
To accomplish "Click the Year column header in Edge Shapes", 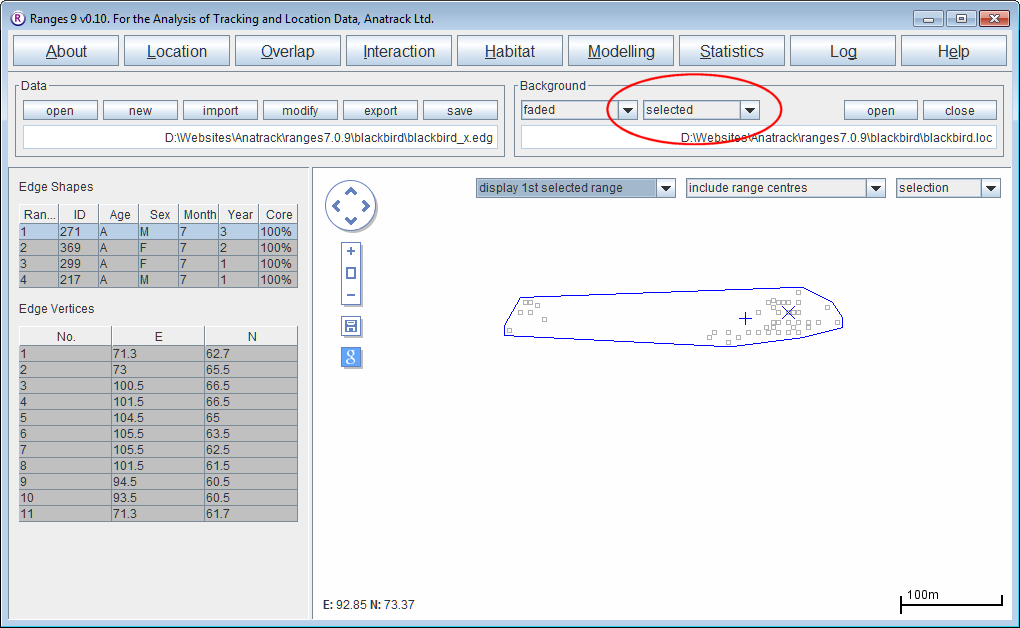I will pos(240,214).
